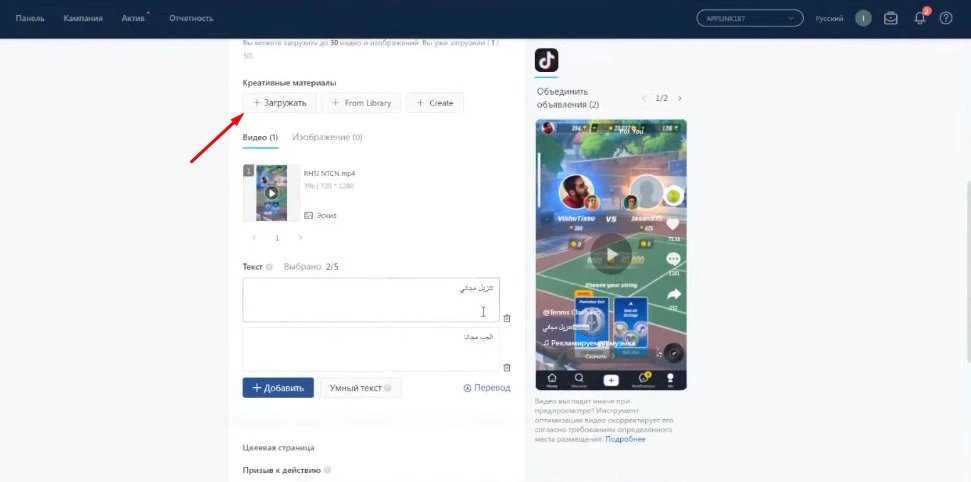Click the Discover search icon in preview
Screen dimensions: 971x482
[x=579, y=380]
